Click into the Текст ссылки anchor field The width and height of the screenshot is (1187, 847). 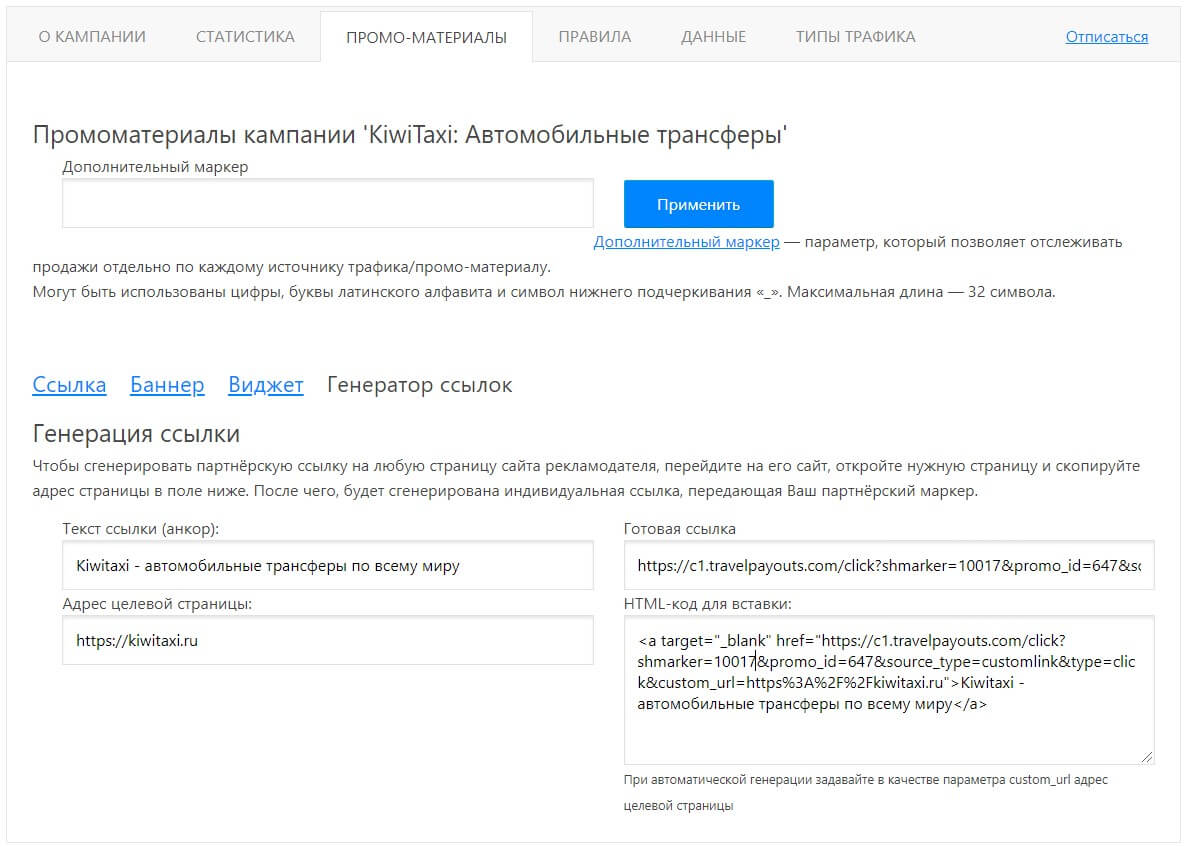(327, 565)
